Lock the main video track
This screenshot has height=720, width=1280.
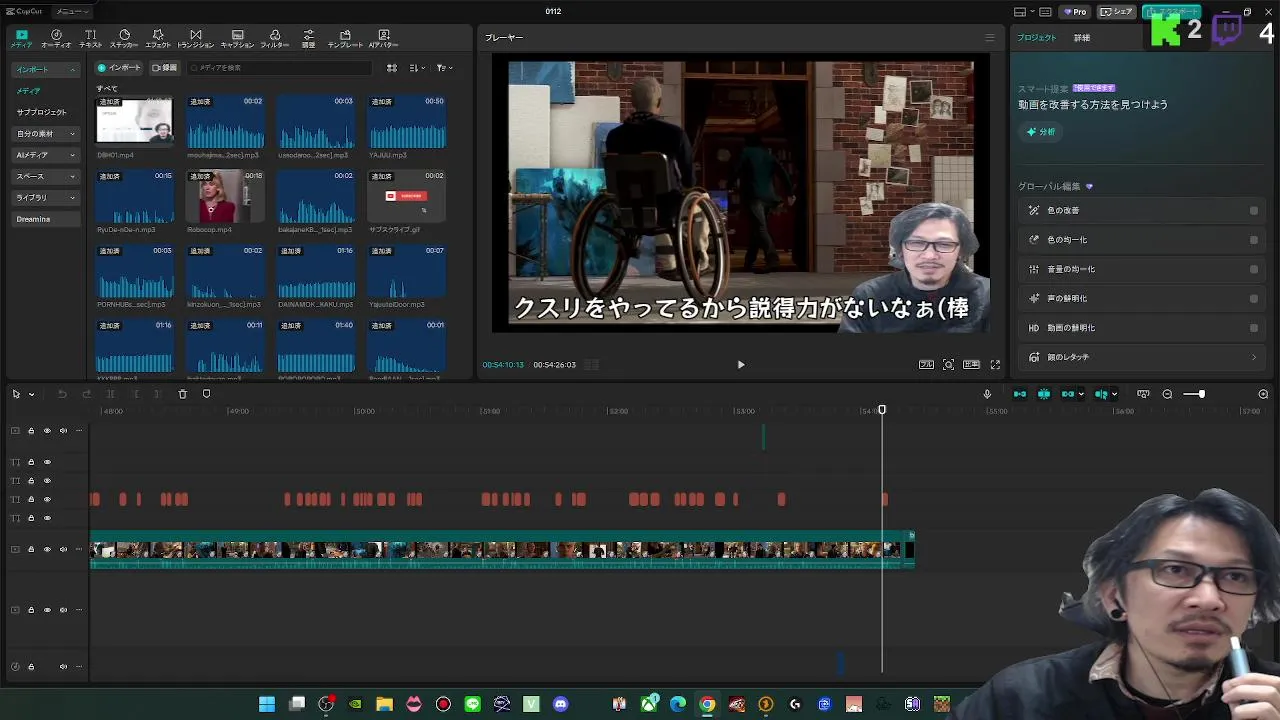pyautogui.click(x=31, y=550)
